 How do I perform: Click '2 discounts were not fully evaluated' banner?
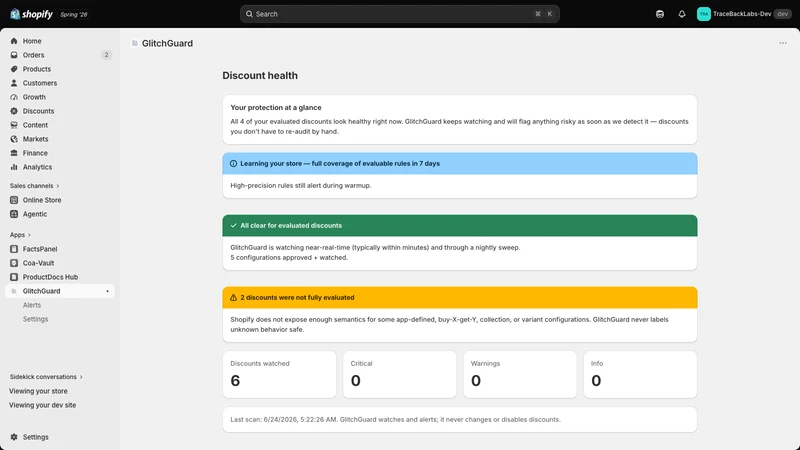click(x=460, y=297)
